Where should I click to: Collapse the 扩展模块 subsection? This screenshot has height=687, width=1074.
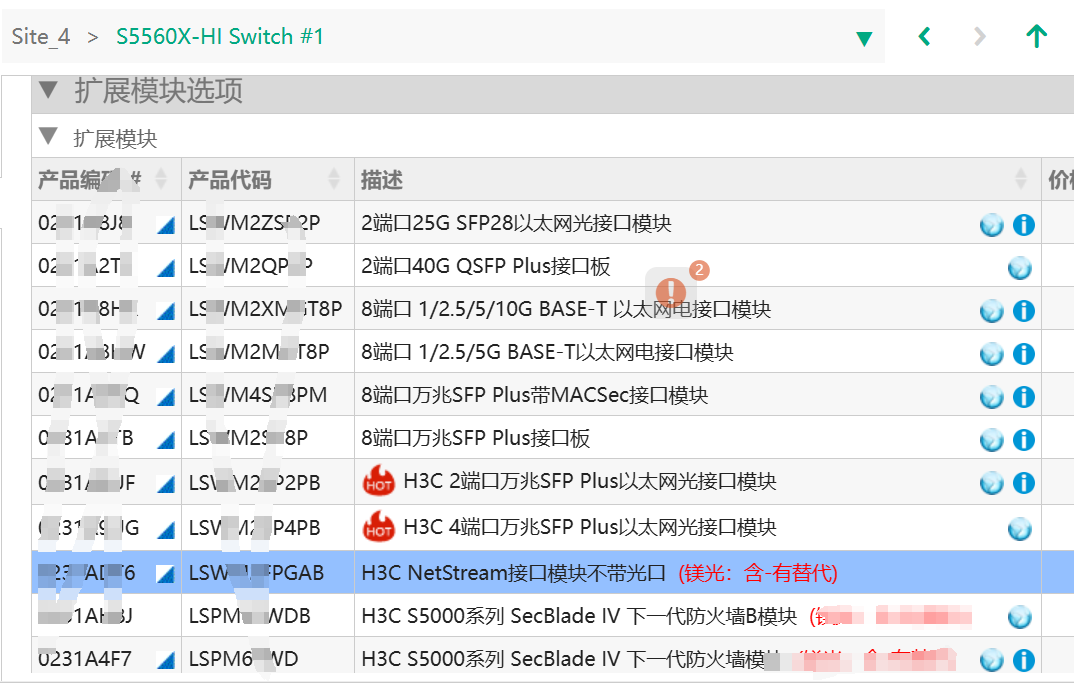pyautogui.click(x=48, y=137)
